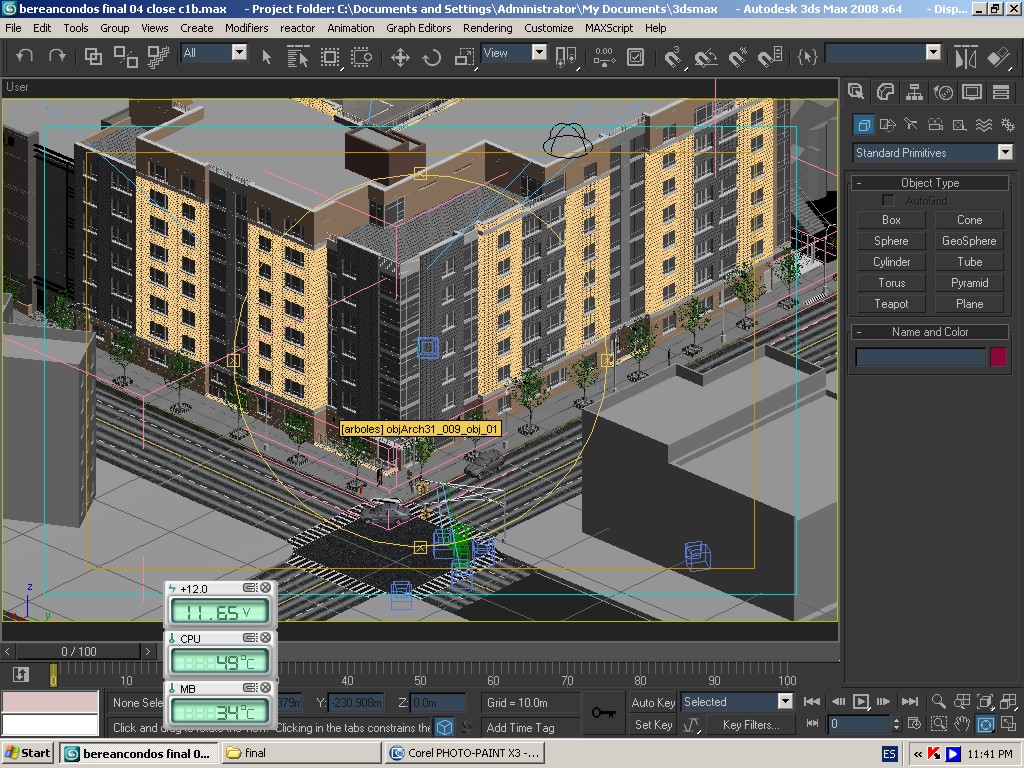Click the Teapot primitive button
Screen dimensions: 1024x768
coord(891,304)
